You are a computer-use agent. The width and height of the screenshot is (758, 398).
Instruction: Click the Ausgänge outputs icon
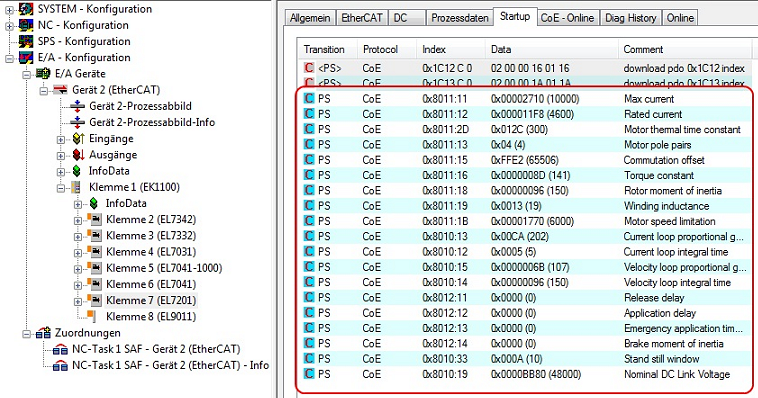[x=78, y=155]
